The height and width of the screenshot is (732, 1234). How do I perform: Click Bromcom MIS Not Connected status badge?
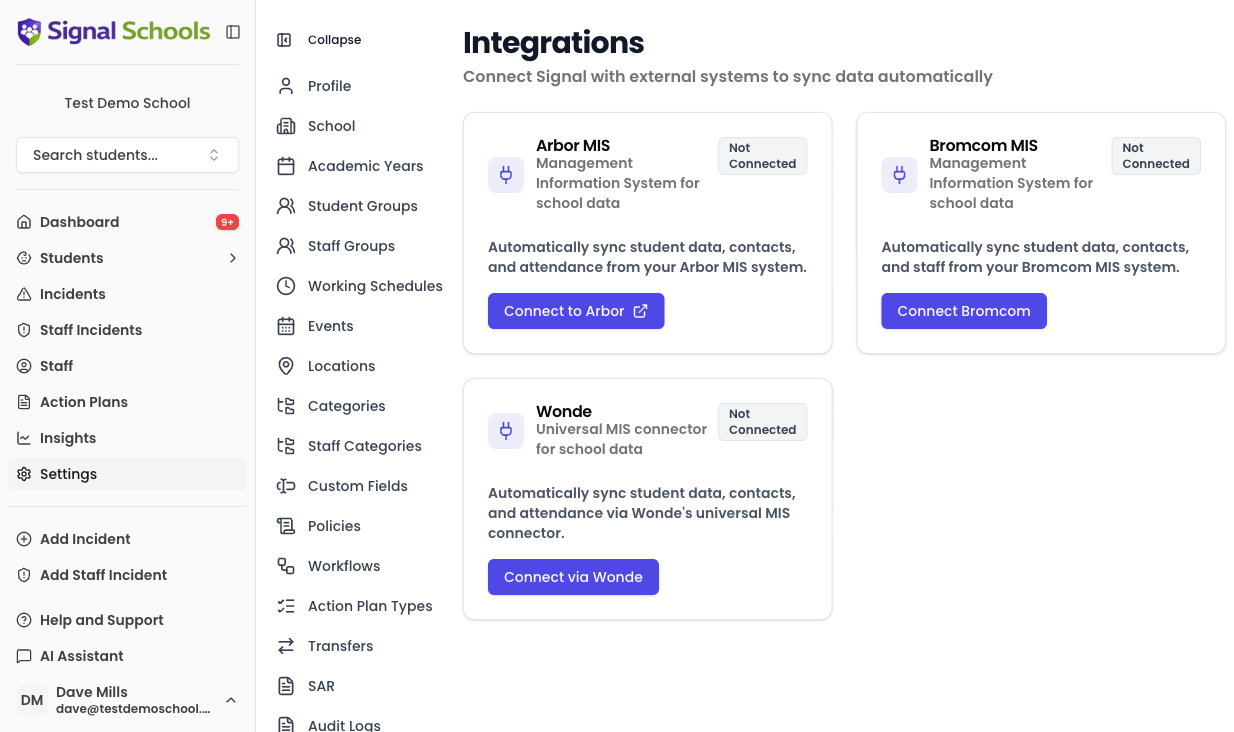click(x=1156, y=156)
